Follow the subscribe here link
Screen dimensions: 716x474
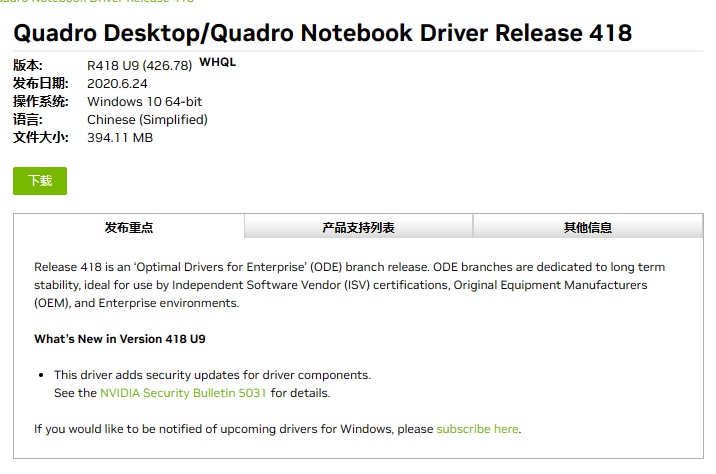click(477, 429)
